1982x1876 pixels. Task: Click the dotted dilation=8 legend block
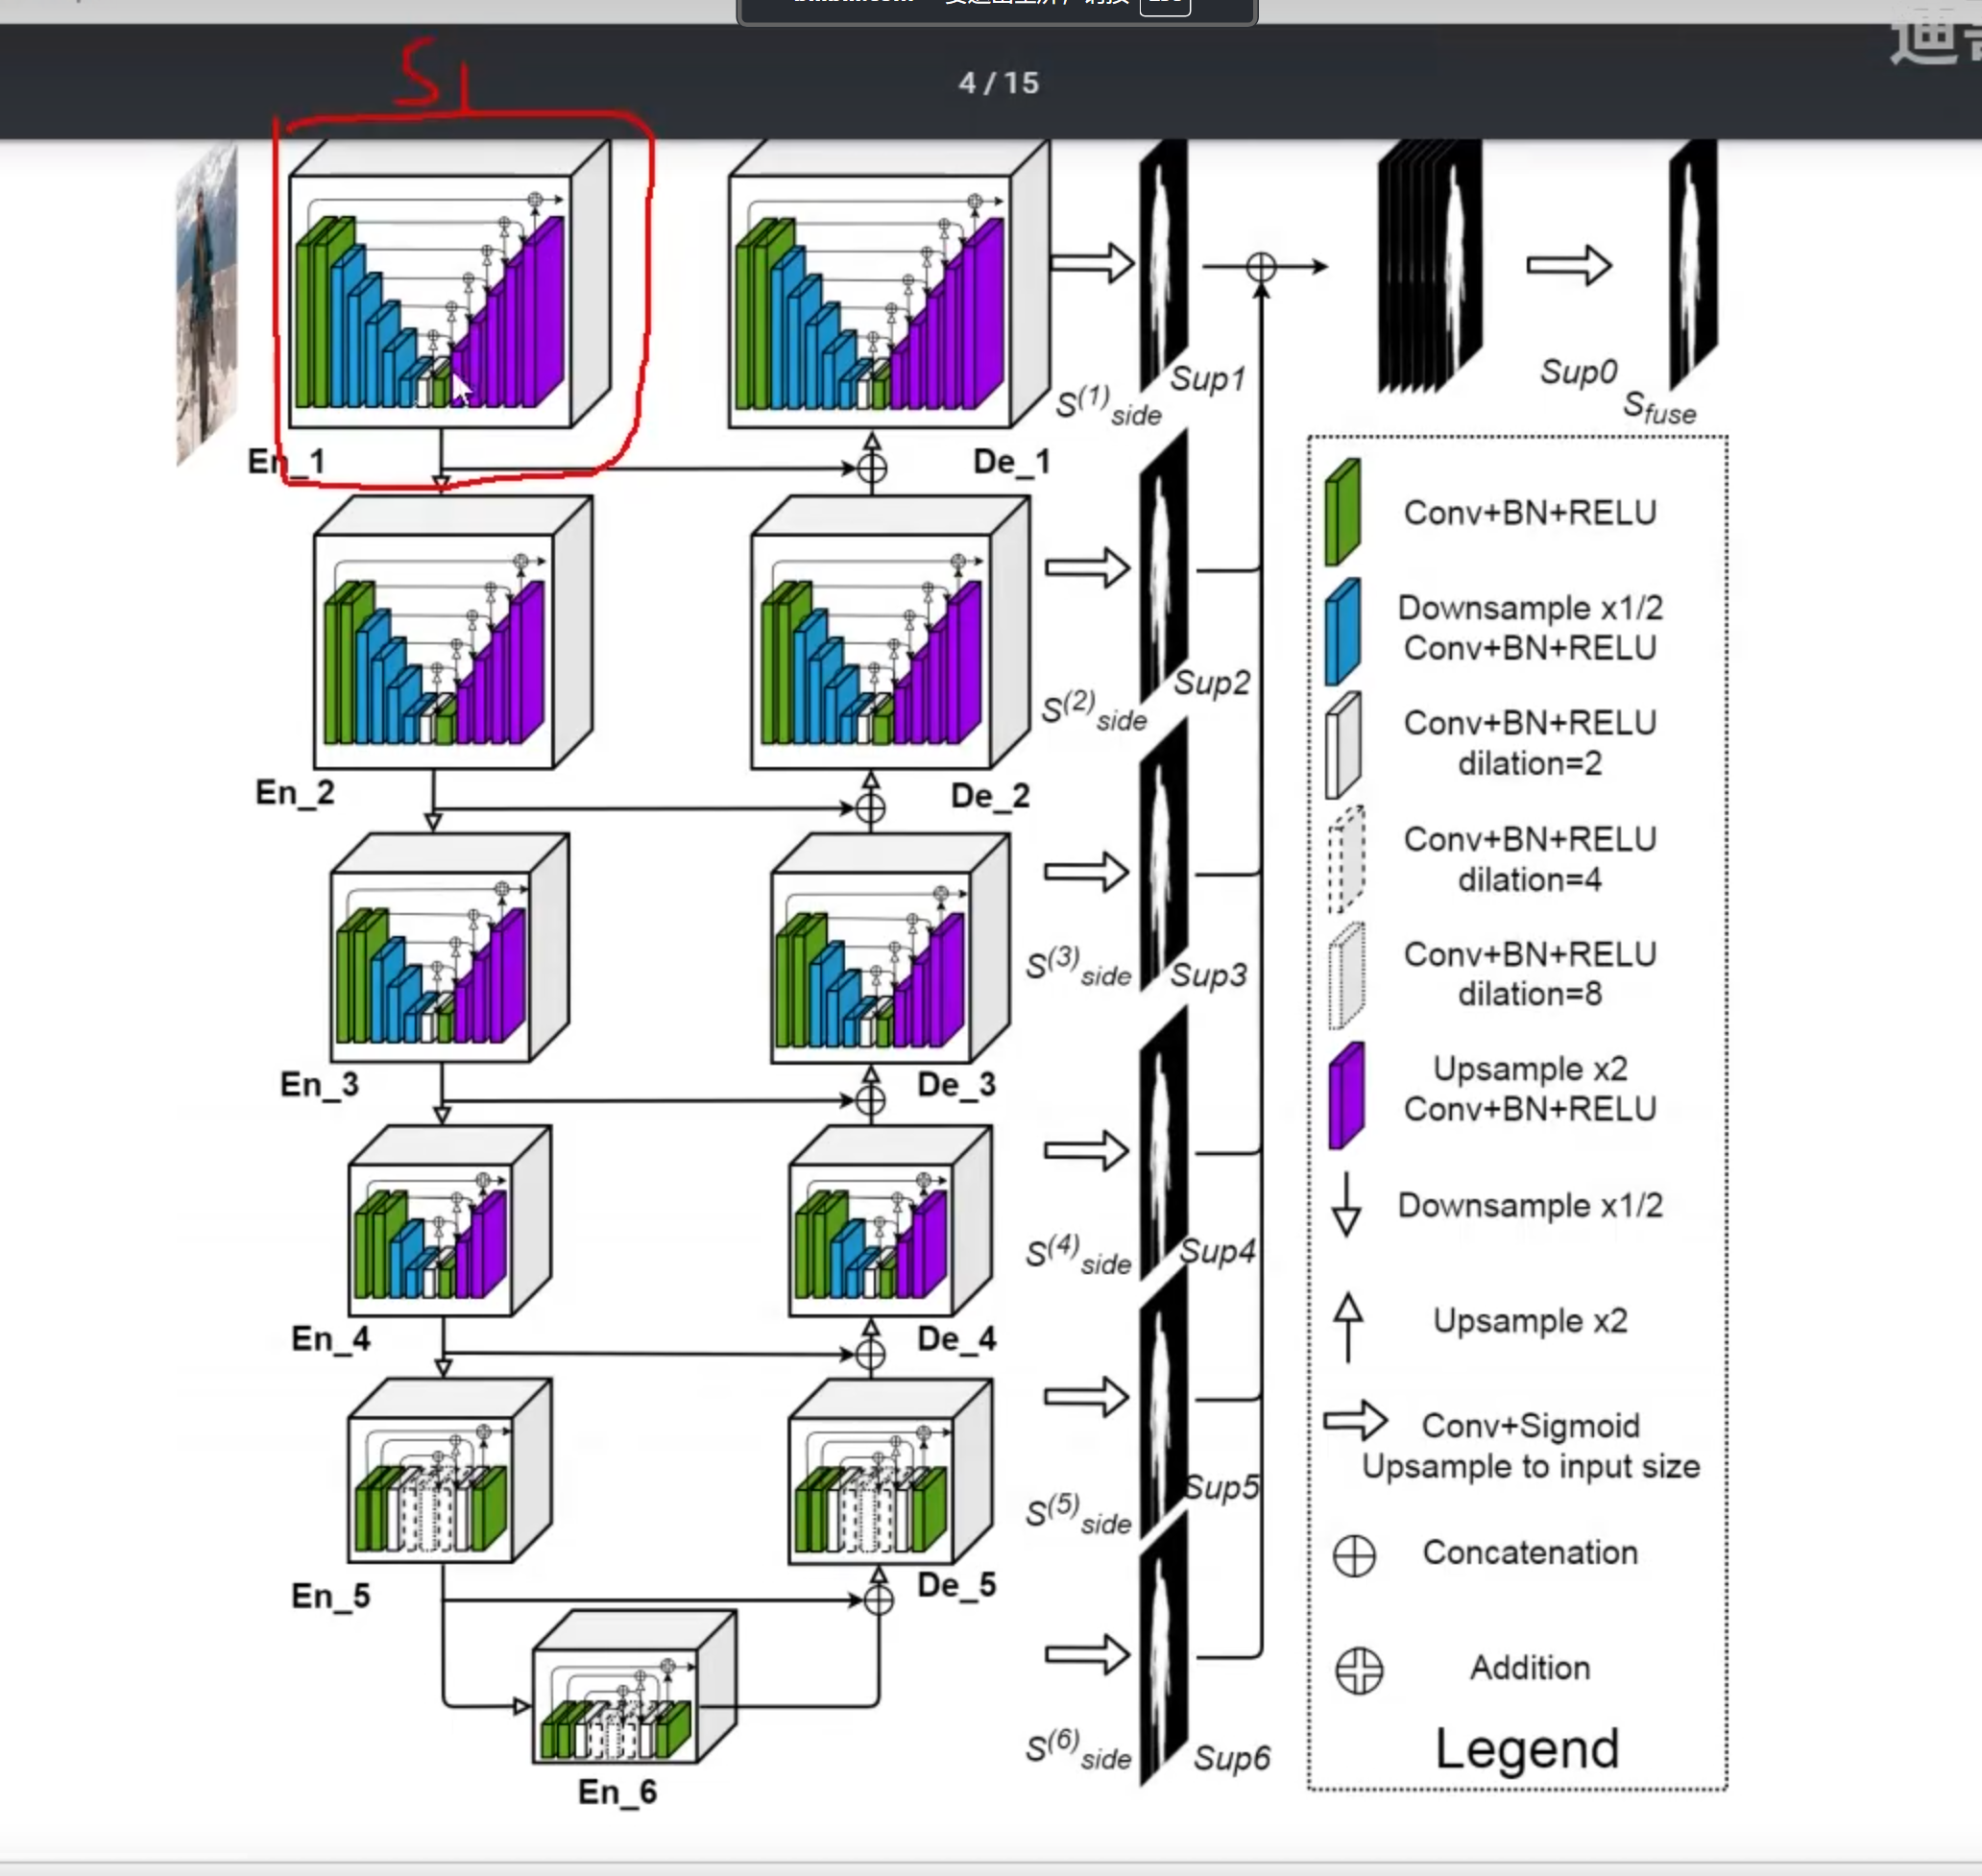(x=1346, y=976)
